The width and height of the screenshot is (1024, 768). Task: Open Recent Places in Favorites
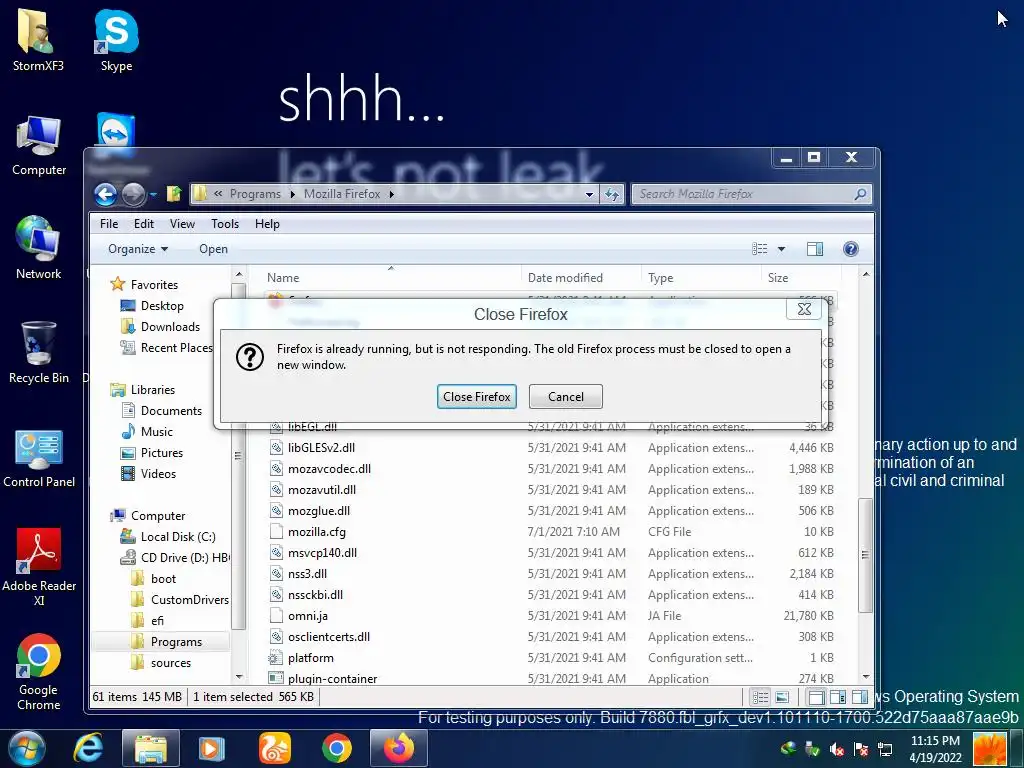176,347
